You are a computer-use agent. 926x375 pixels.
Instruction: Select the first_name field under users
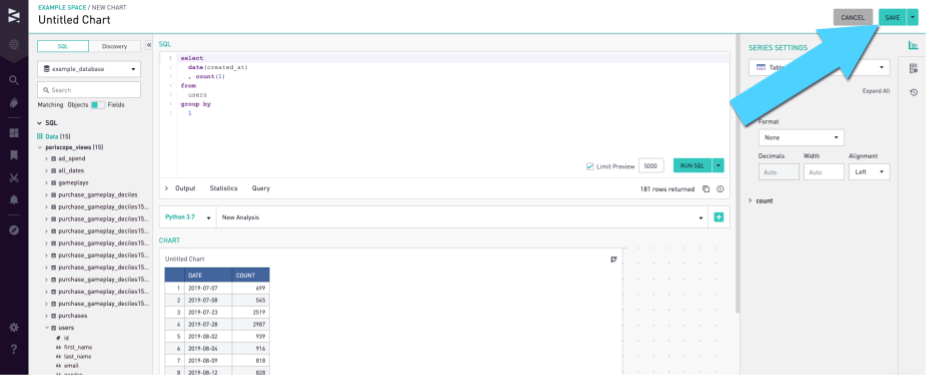point(77,347)
